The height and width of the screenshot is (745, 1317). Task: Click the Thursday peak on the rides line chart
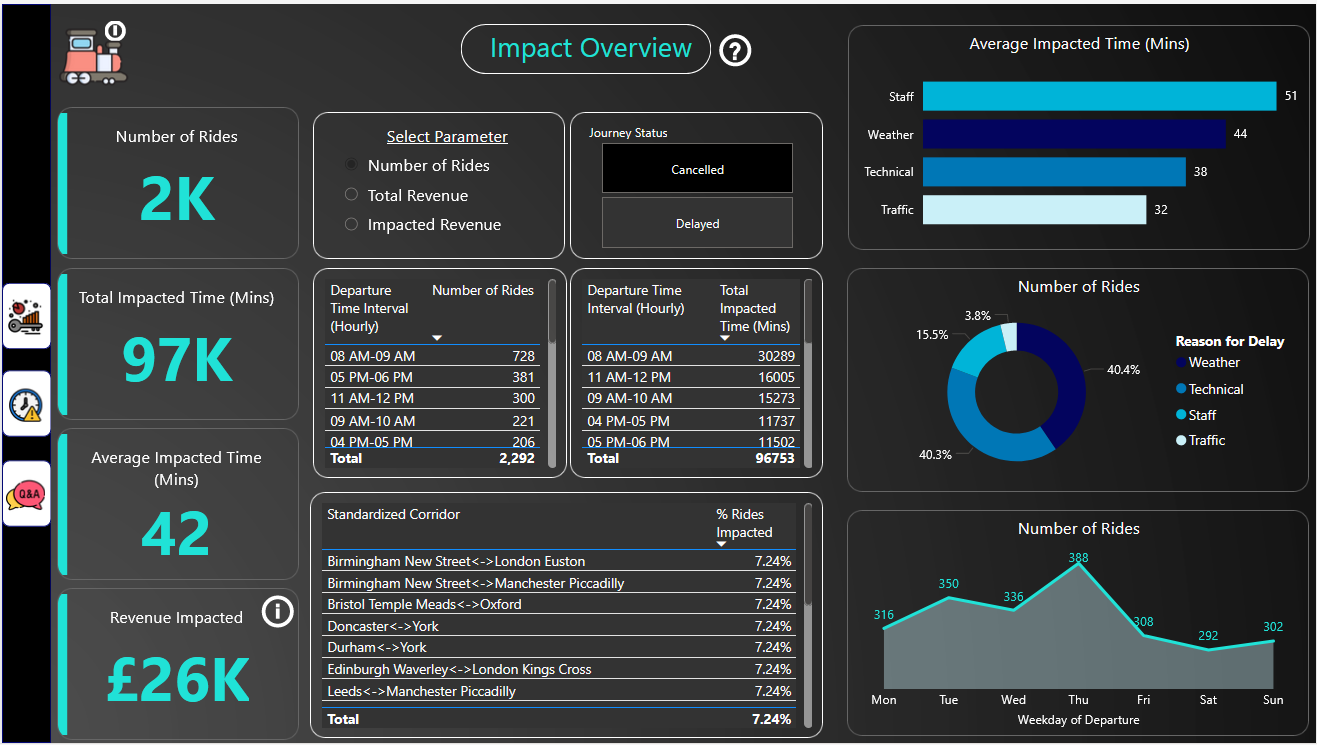1078,565
